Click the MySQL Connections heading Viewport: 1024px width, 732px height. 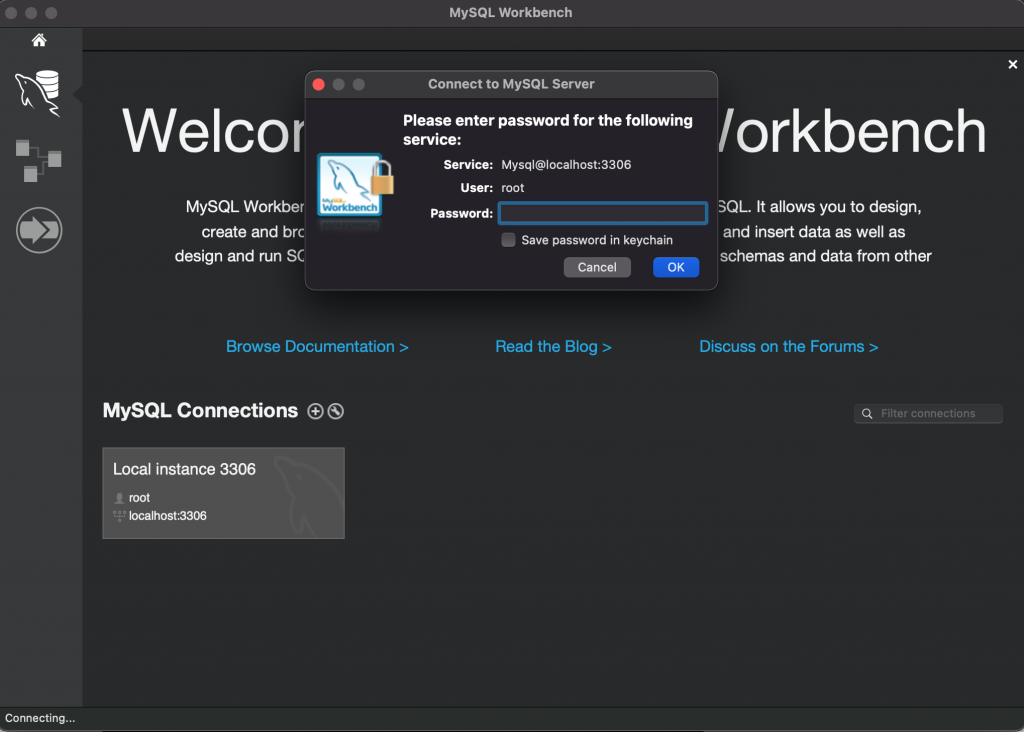pyautogui.click(x=200, y=410)
